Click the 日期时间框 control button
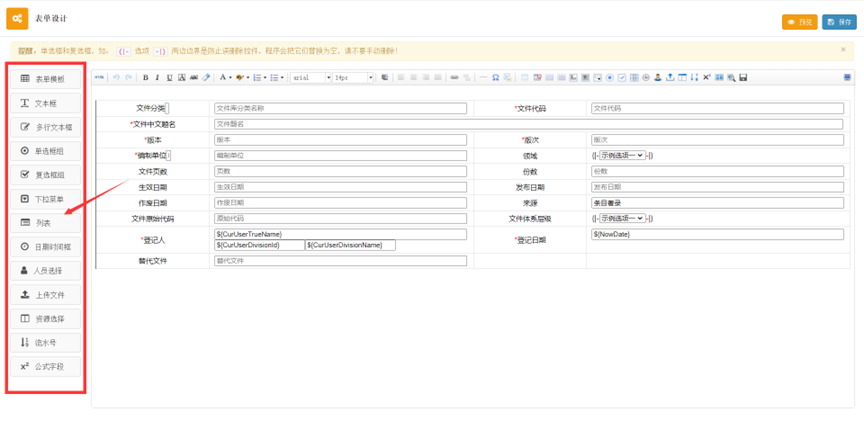Viewport: 864px width, 421px height. click(x=45, y=247)
